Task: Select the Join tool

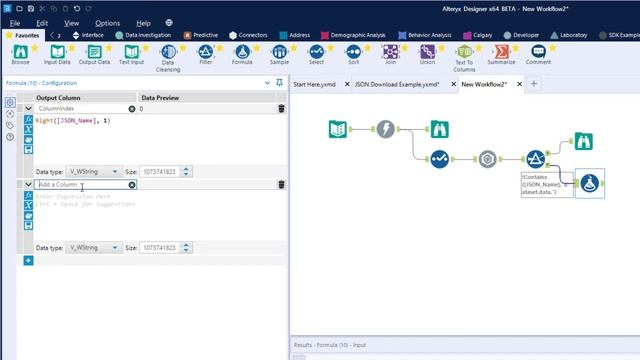Action: click(x=390, y=55)
